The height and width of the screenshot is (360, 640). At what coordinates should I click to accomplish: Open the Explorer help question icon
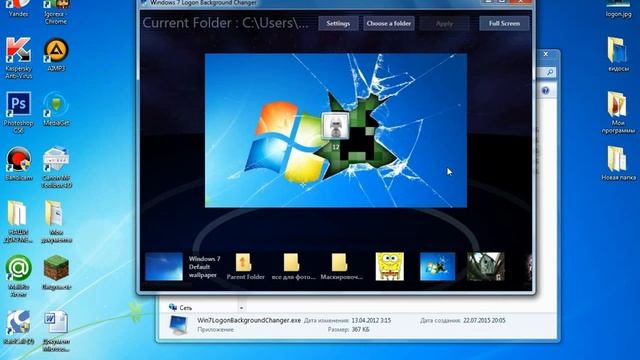(546, 91)
